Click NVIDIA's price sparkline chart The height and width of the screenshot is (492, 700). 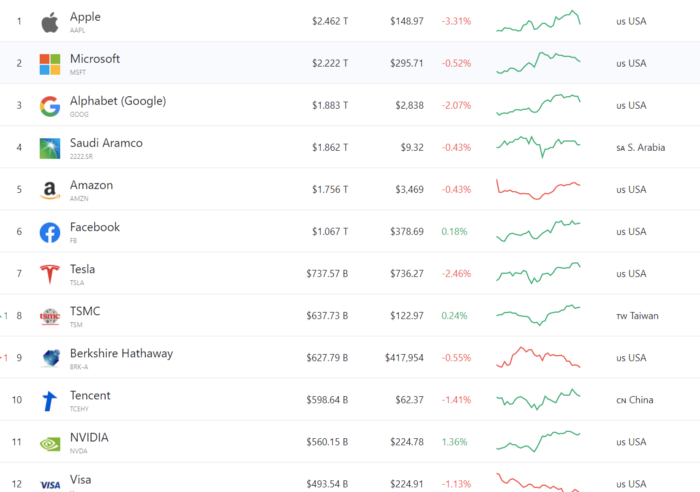point(538,442)
